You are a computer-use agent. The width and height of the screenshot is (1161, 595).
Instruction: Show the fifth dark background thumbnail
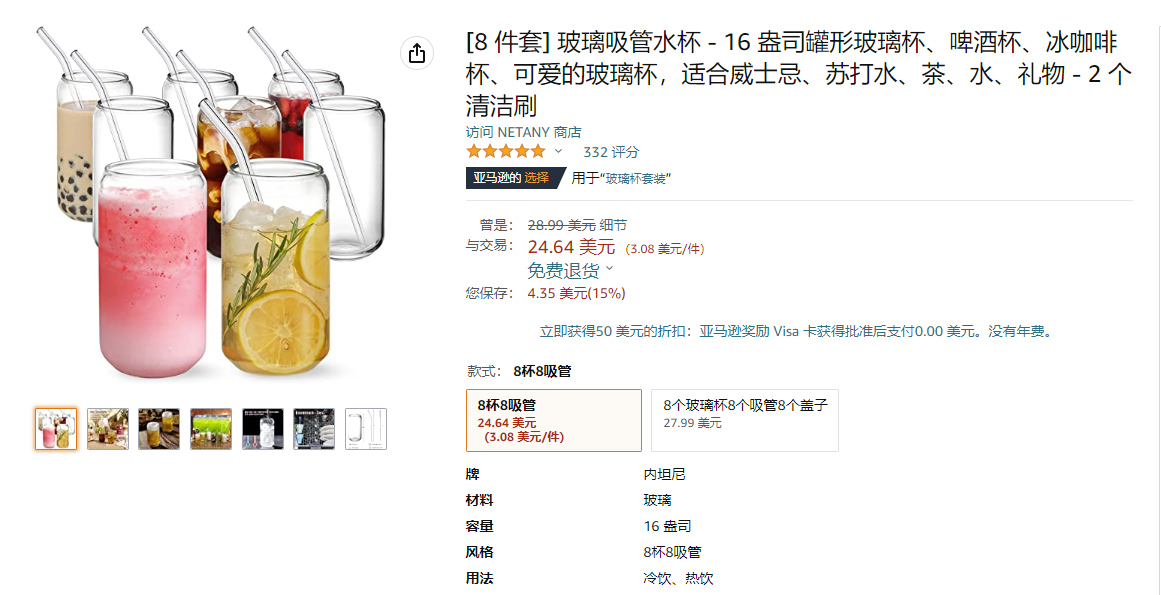click(x=263, y=428)
